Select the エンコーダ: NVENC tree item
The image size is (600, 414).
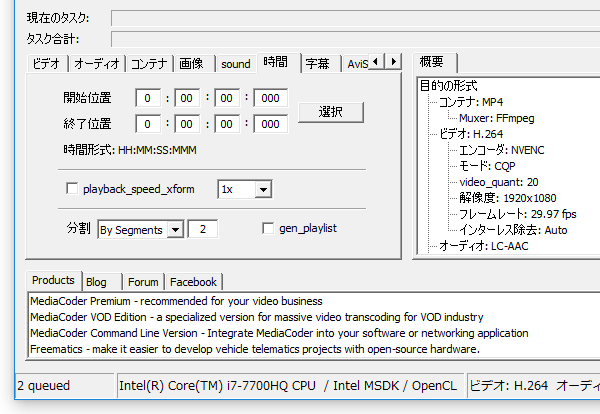(501, 150)
